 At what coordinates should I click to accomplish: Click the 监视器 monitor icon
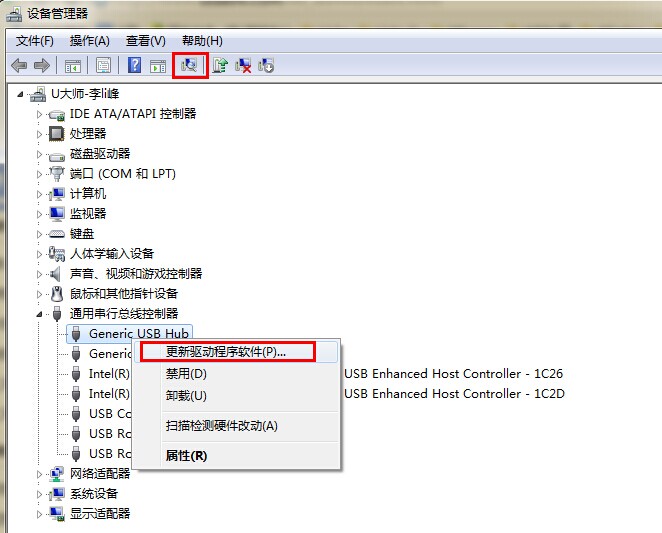(x=57, y=214)
